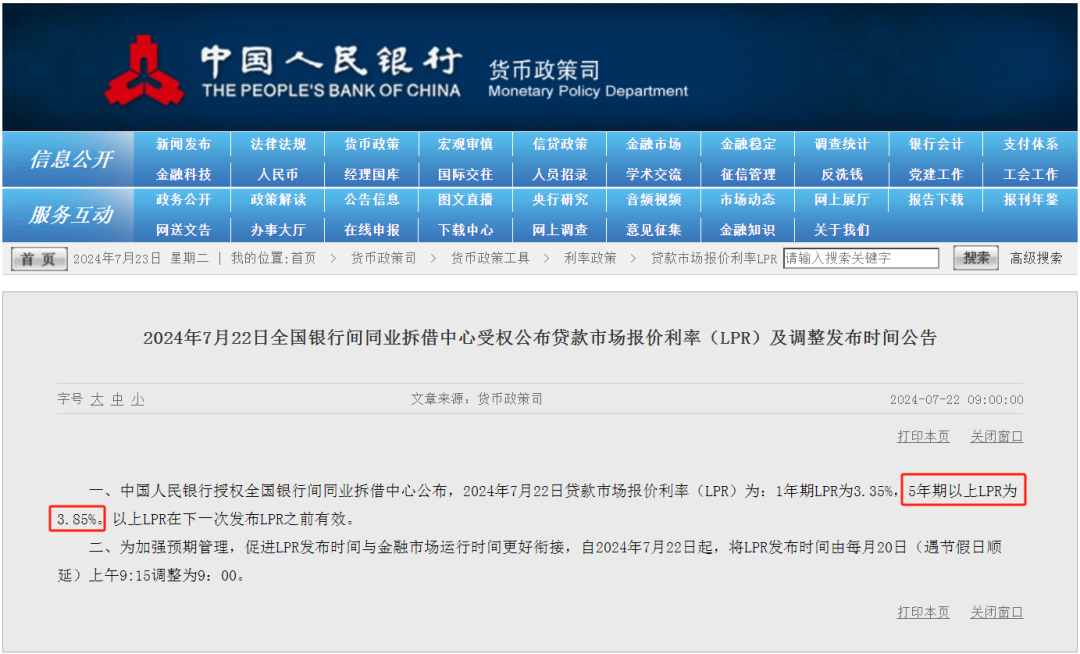1080x654 pixels.
Task: Open 宏观审慎 menu item
Action: [x=466, y=145]
